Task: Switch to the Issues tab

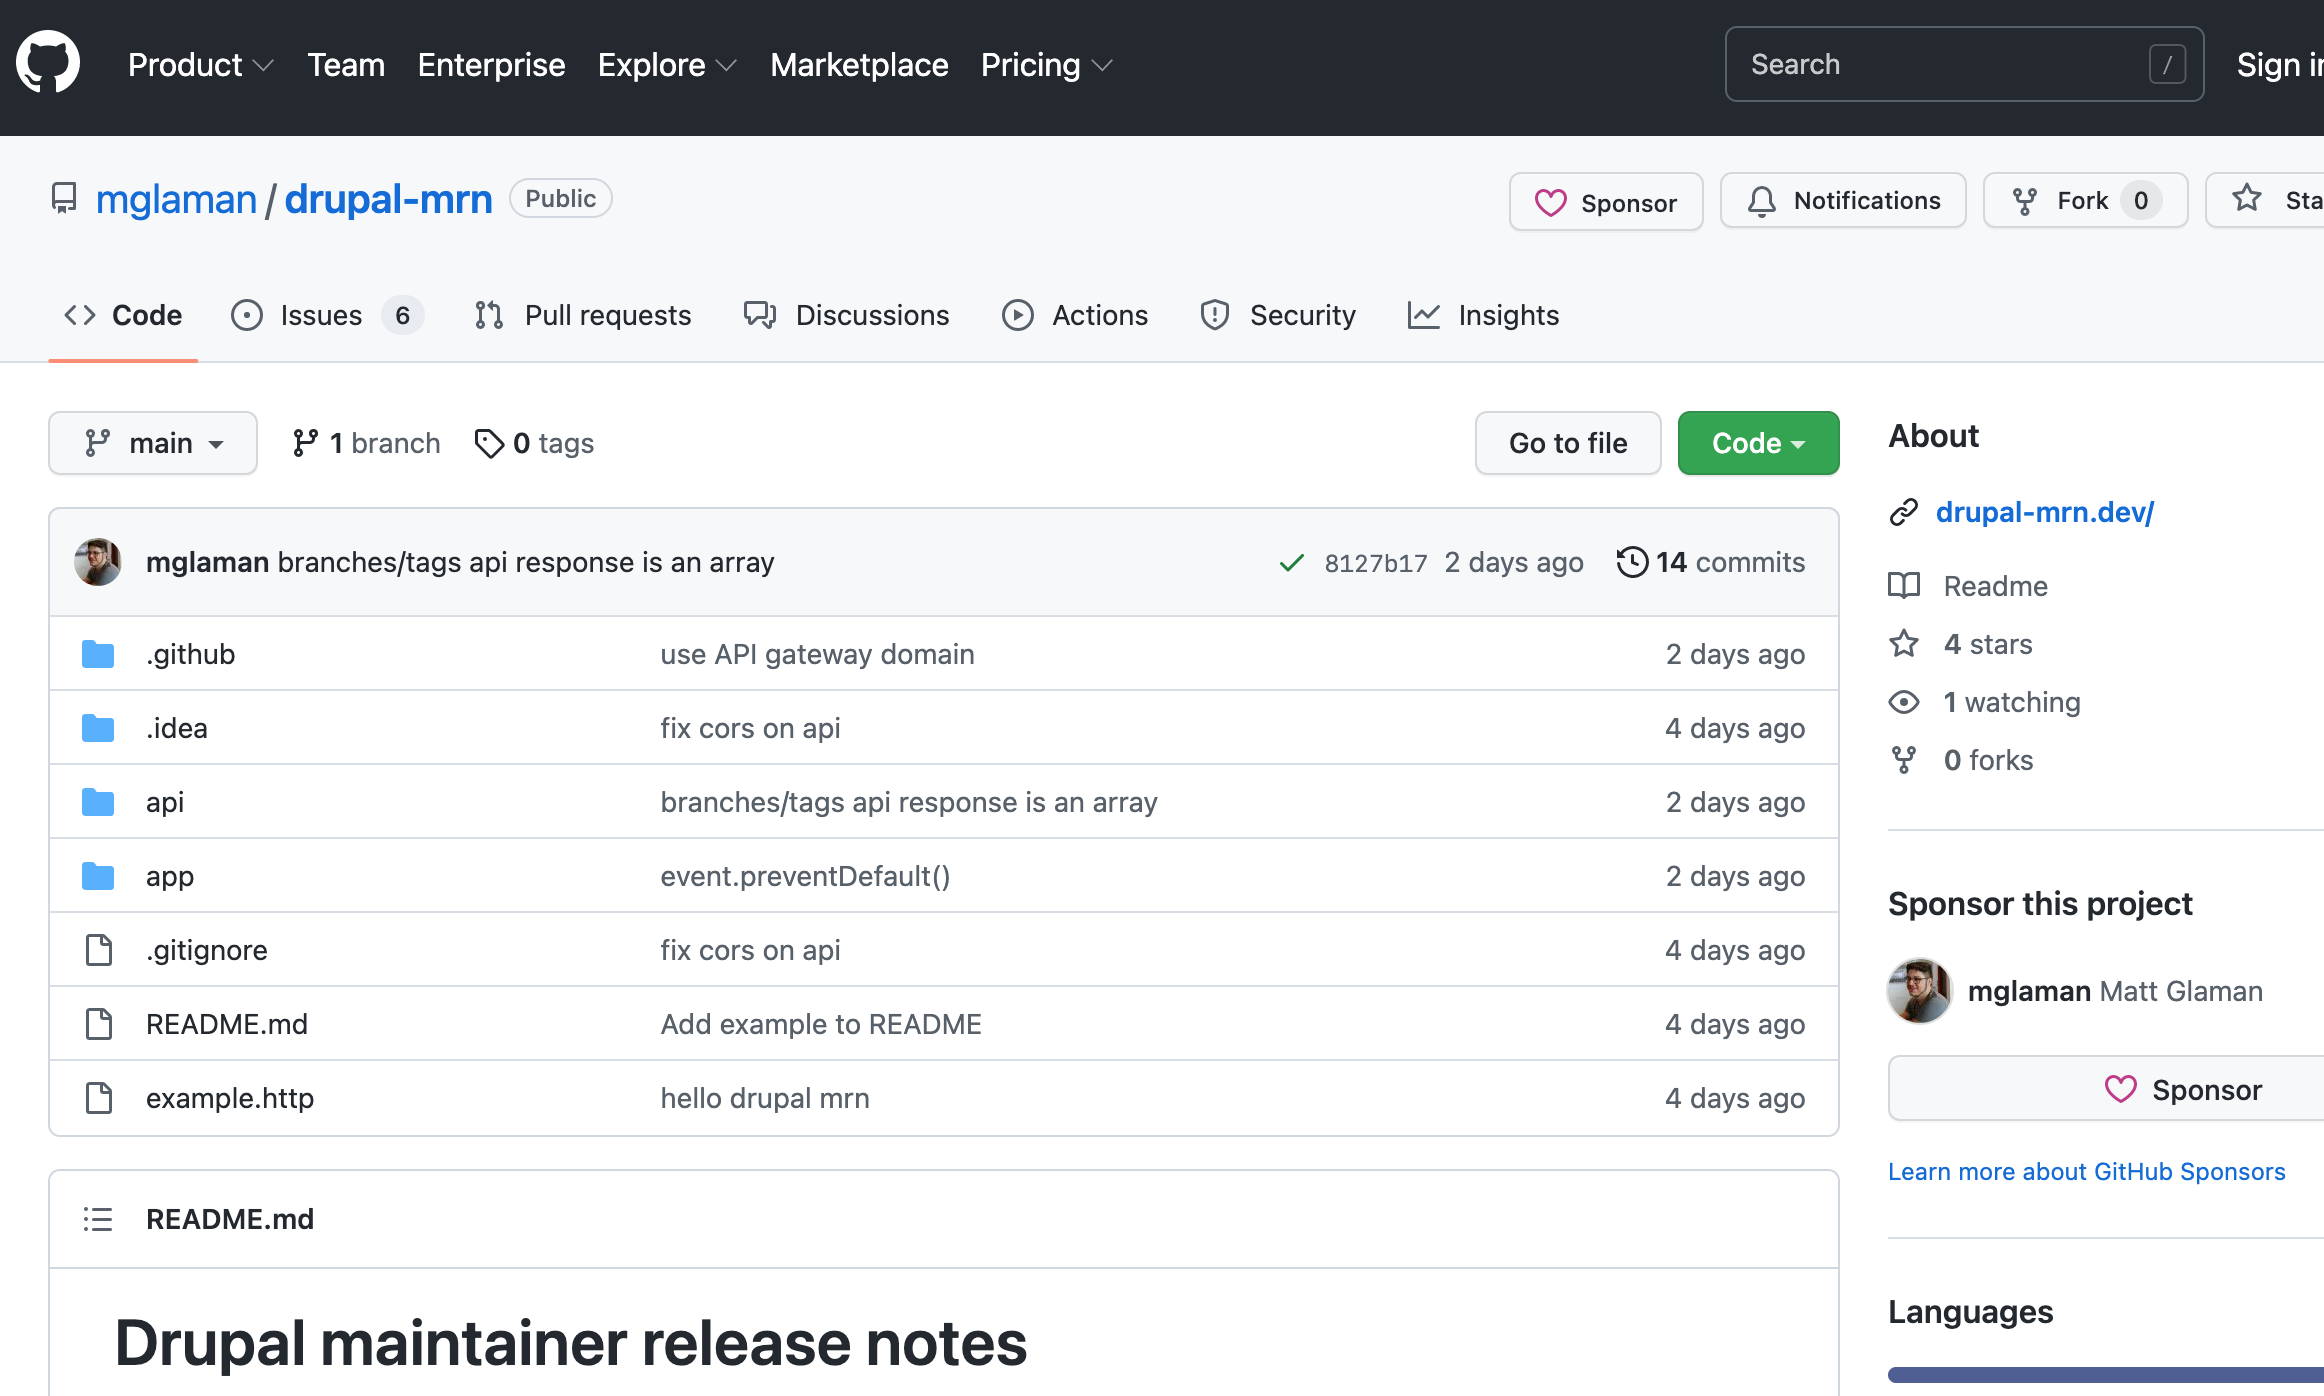Action: [x=327, y=315]
